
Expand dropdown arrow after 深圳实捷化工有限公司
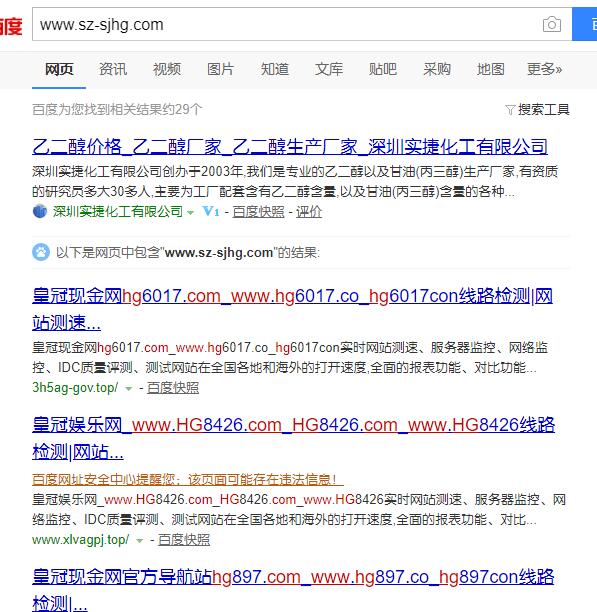190,212
